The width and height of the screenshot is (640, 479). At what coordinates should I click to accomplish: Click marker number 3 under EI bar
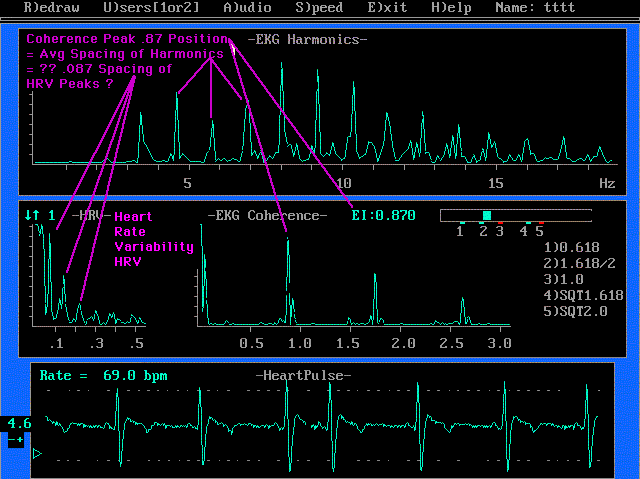pos(500,231)
